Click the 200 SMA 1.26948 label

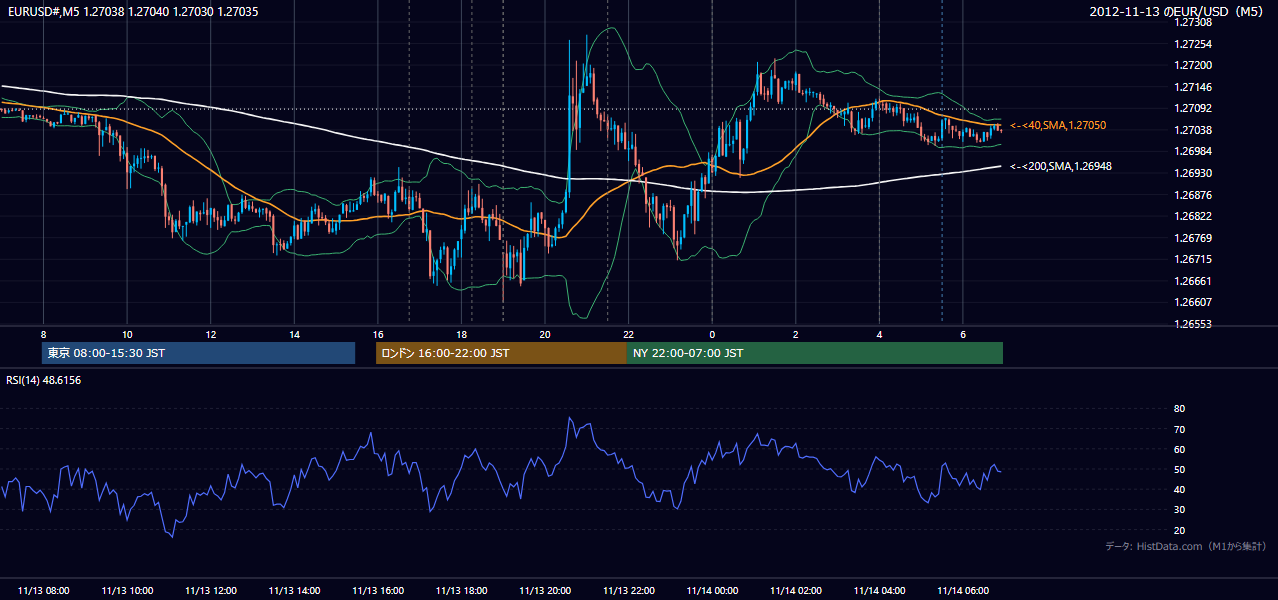point(1061,166)
